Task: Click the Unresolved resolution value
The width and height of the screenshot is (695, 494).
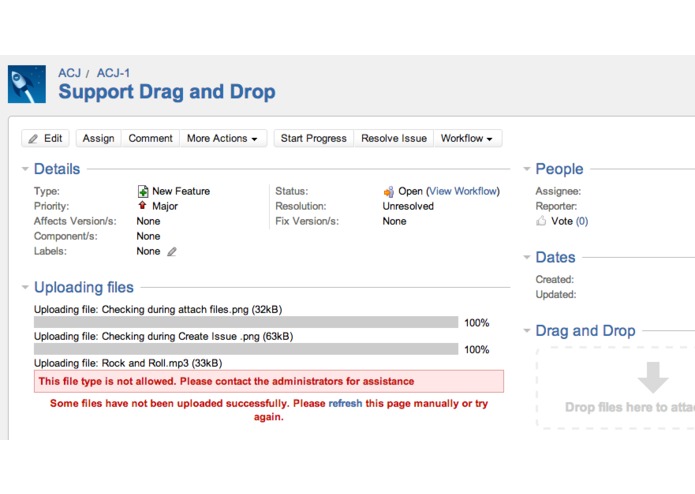Action: tap(408, 206)
